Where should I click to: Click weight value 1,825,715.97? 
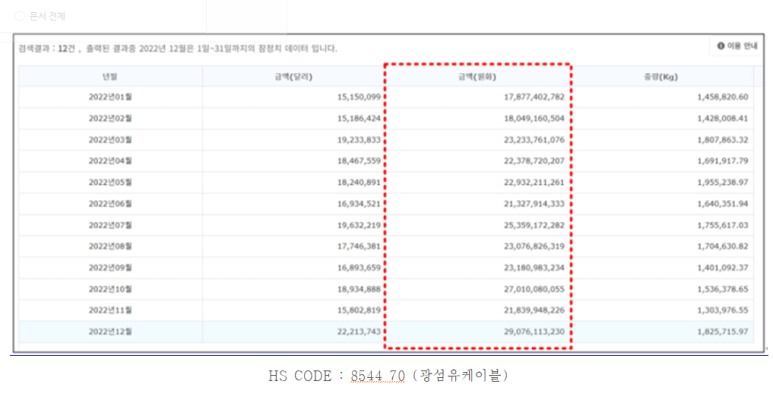point(723,332)
